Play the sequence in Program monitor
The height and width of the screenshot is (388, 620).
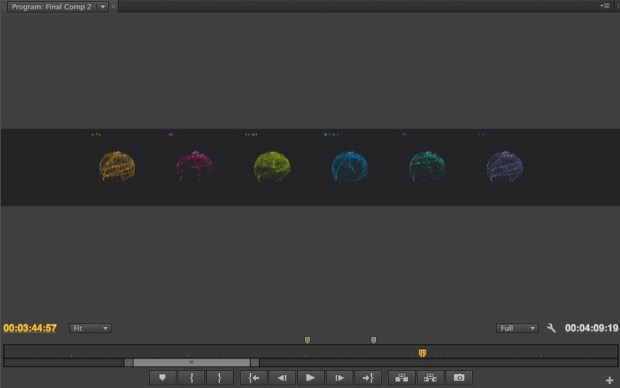[310, 378]
